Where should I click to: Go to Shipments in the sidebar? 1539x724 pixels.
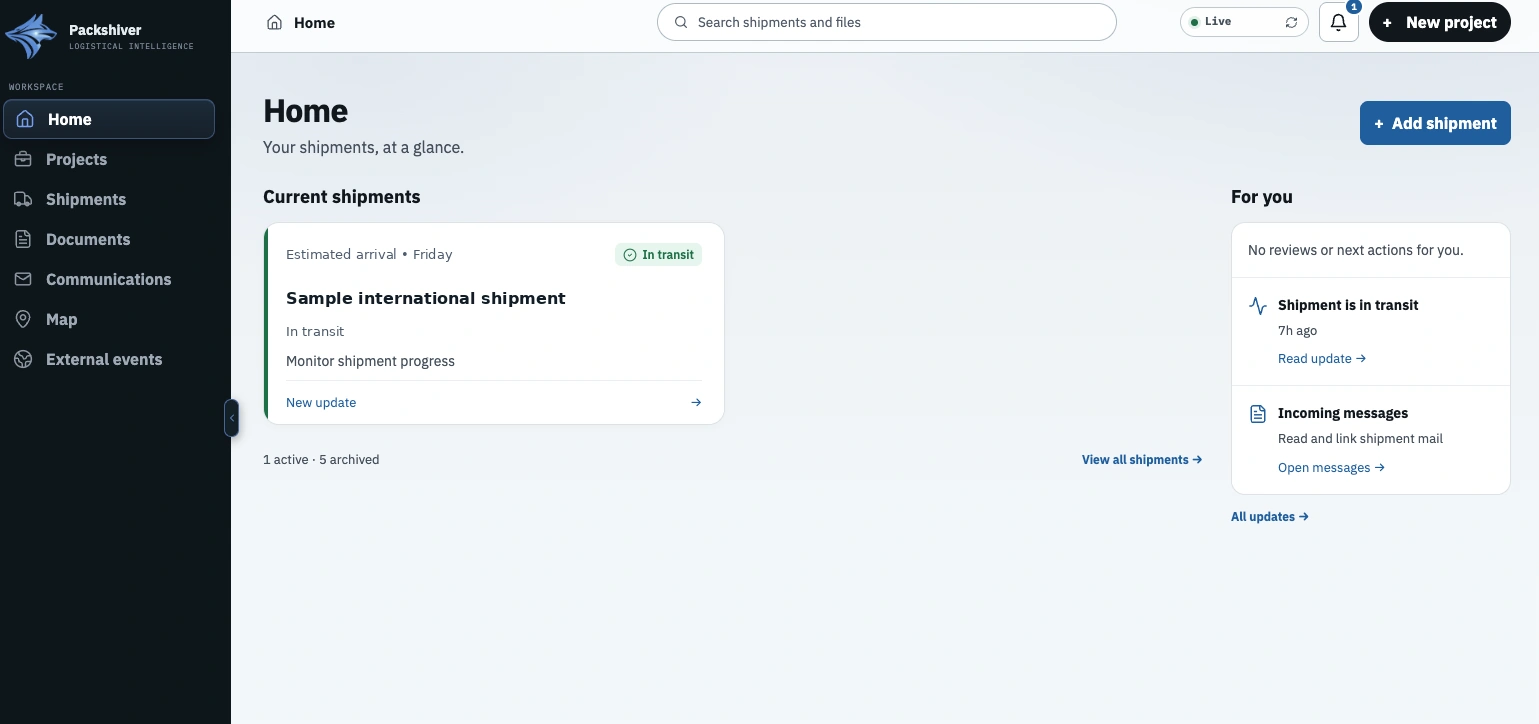pos(109,199)
